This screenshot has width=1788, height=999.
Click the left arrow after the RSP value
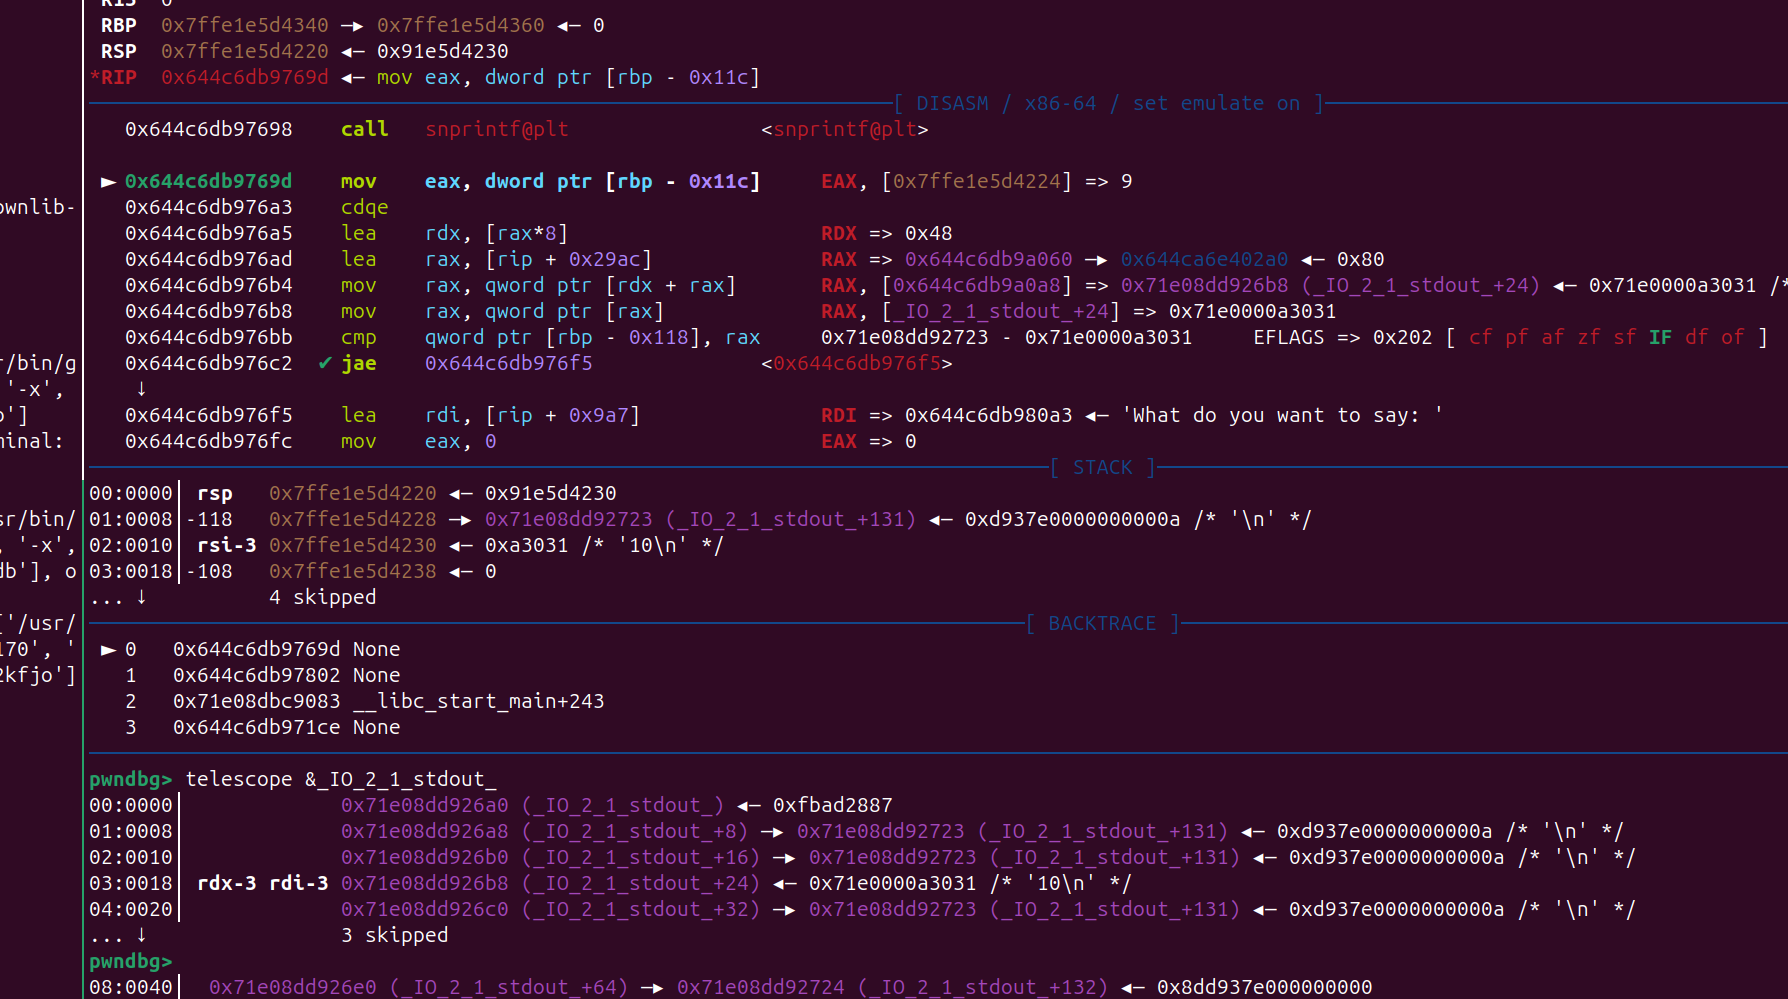point(355,50)
